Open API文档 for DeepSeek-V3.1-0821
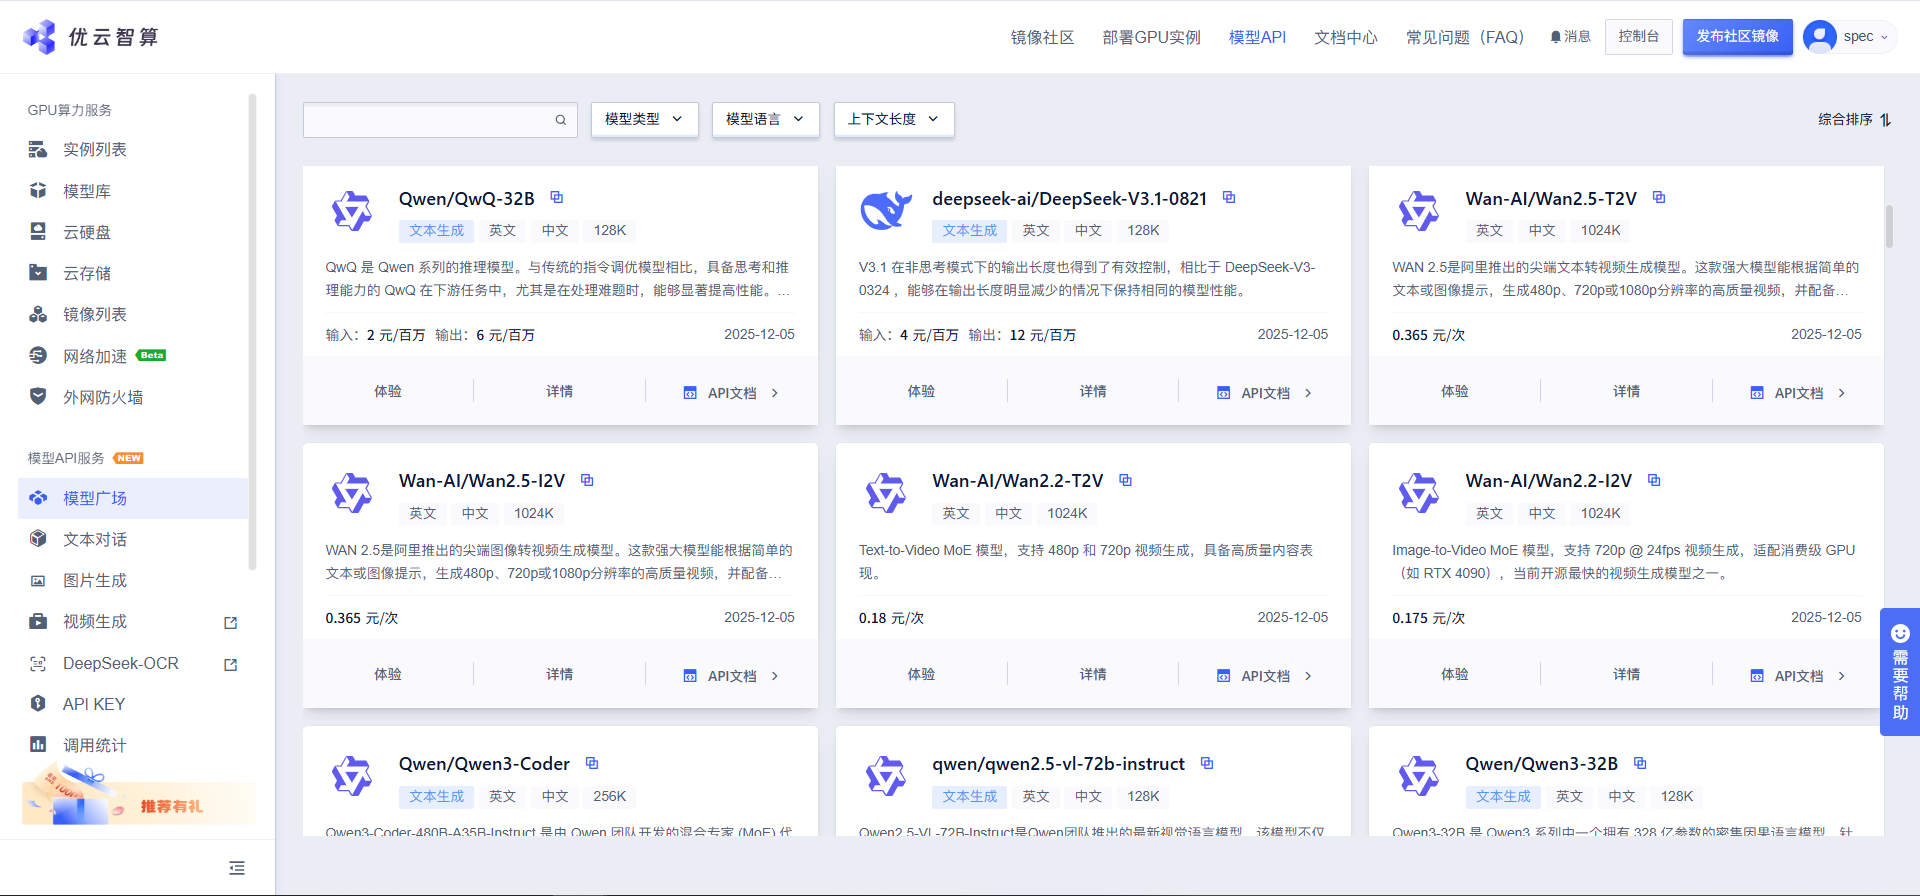Screen dimensions: 1920x896 click(1265, 392)
